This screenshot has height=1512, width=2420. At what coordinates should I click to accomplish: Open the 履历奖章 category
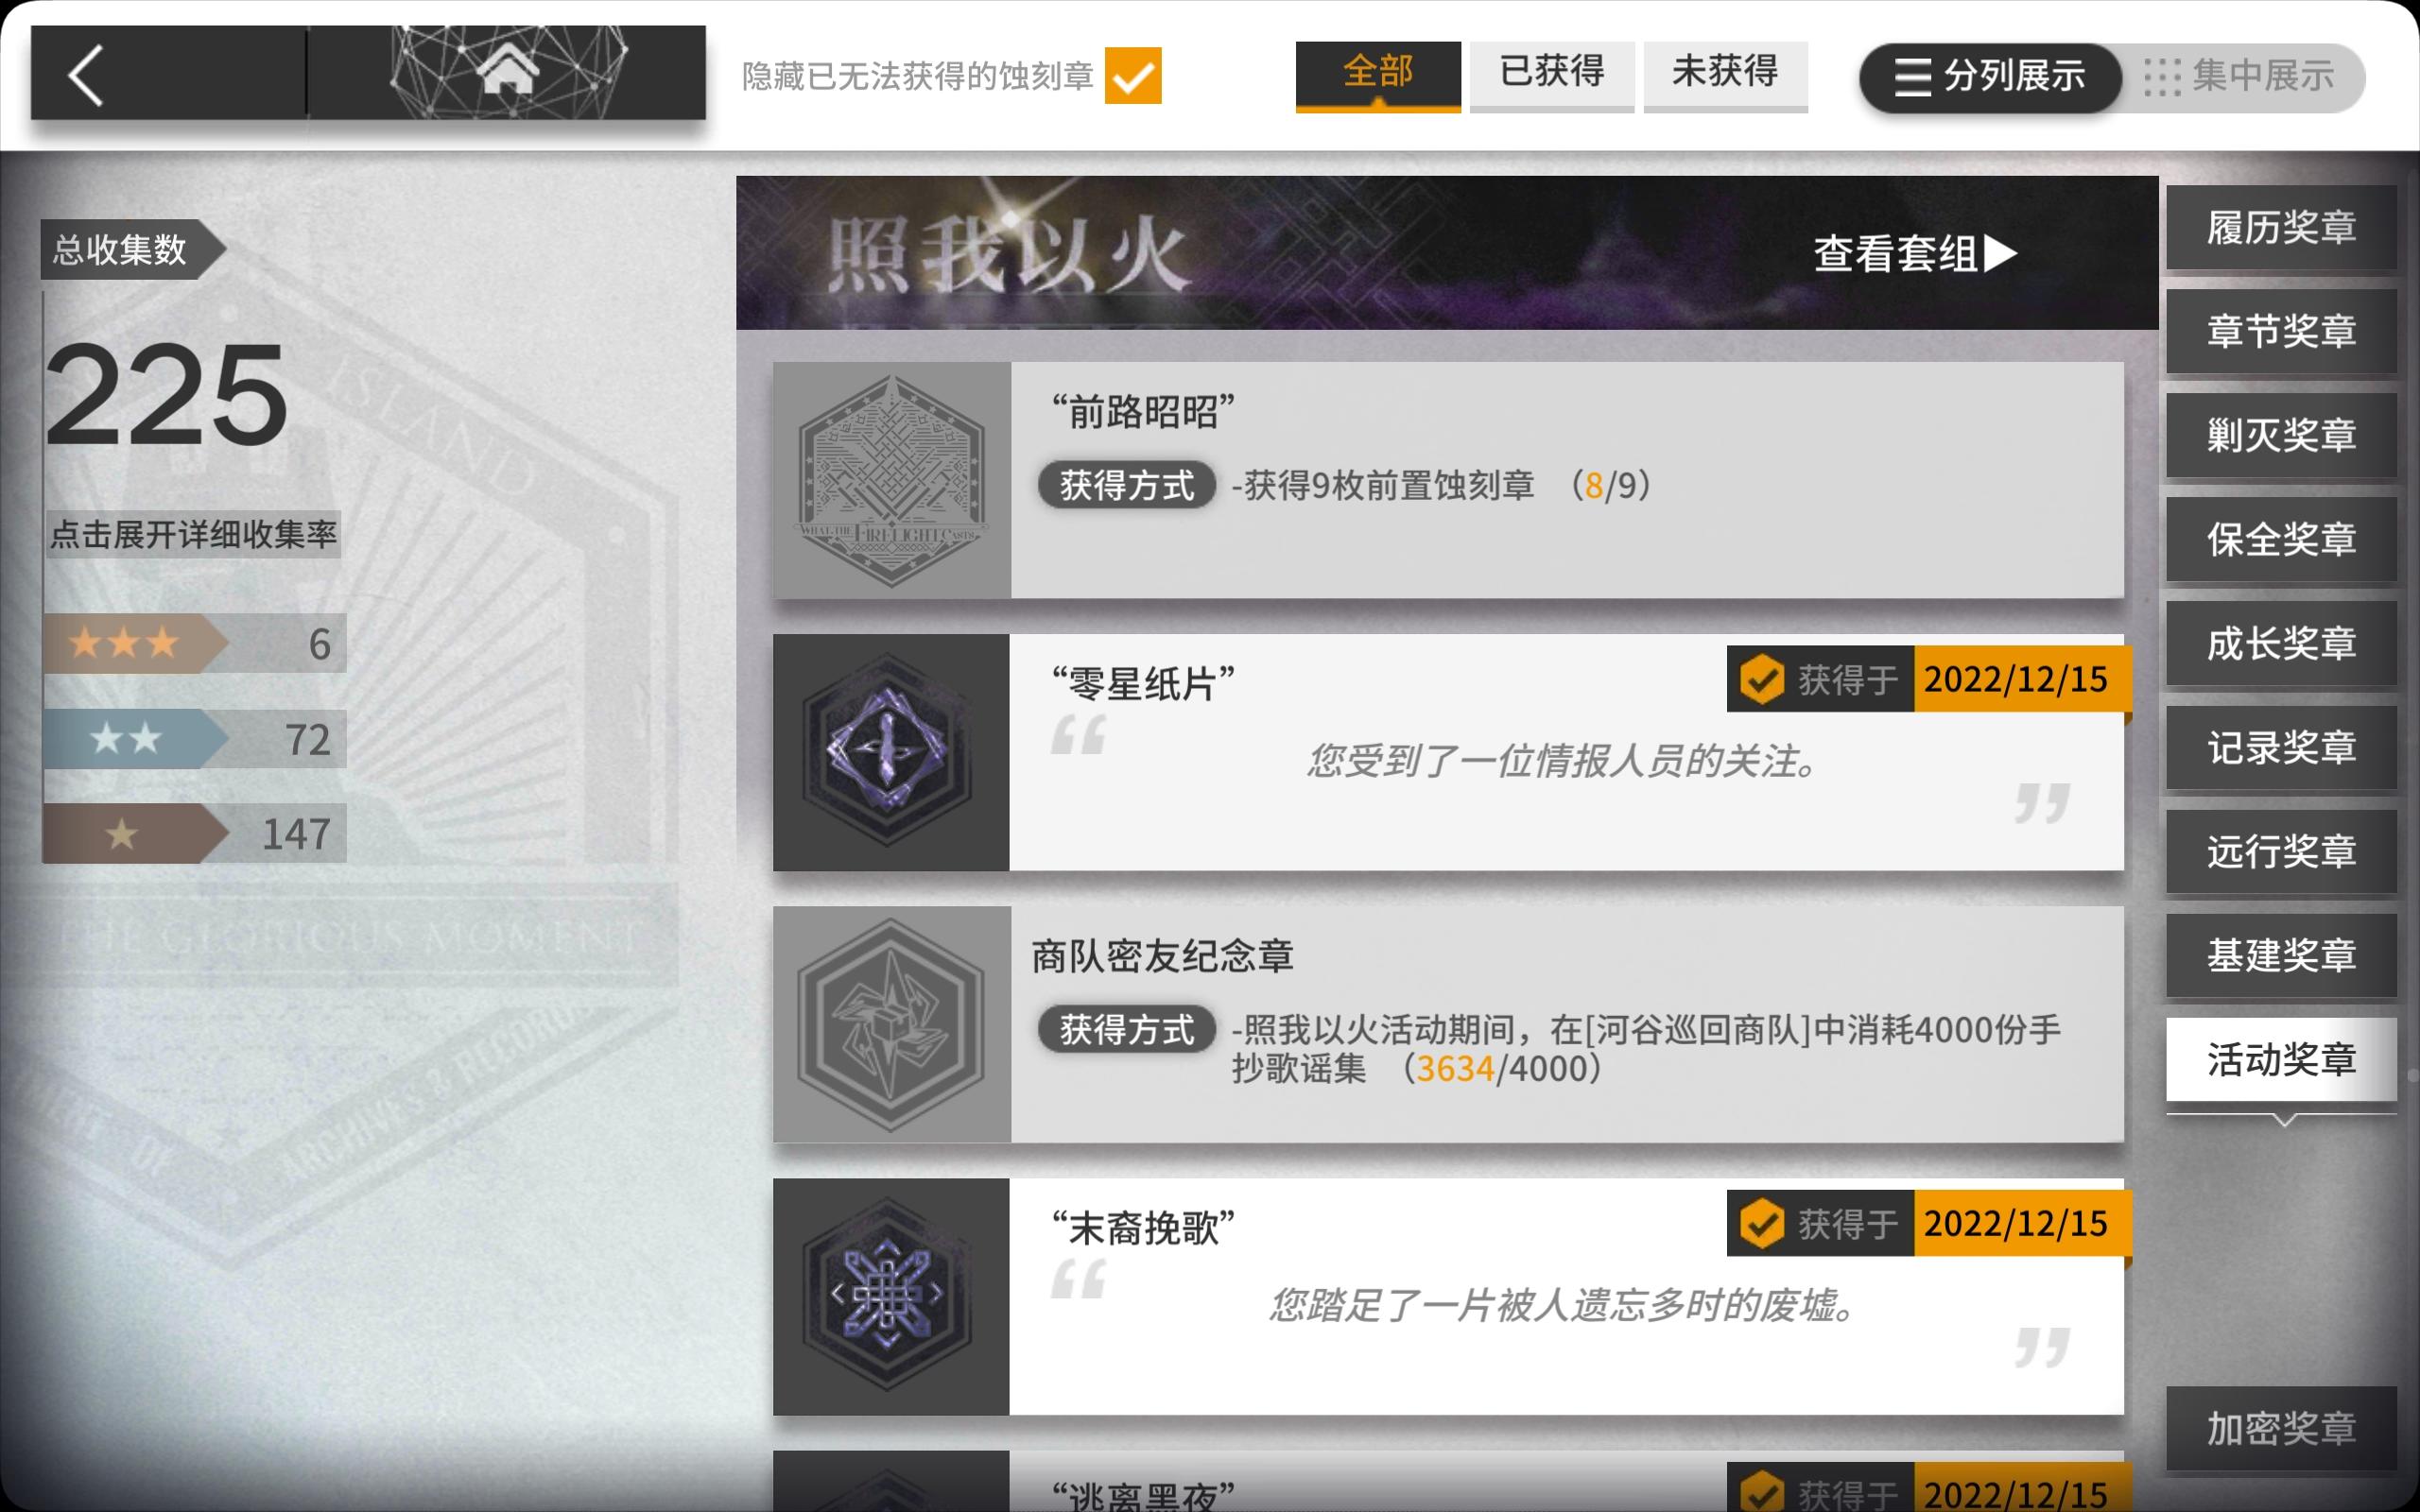2282,228
